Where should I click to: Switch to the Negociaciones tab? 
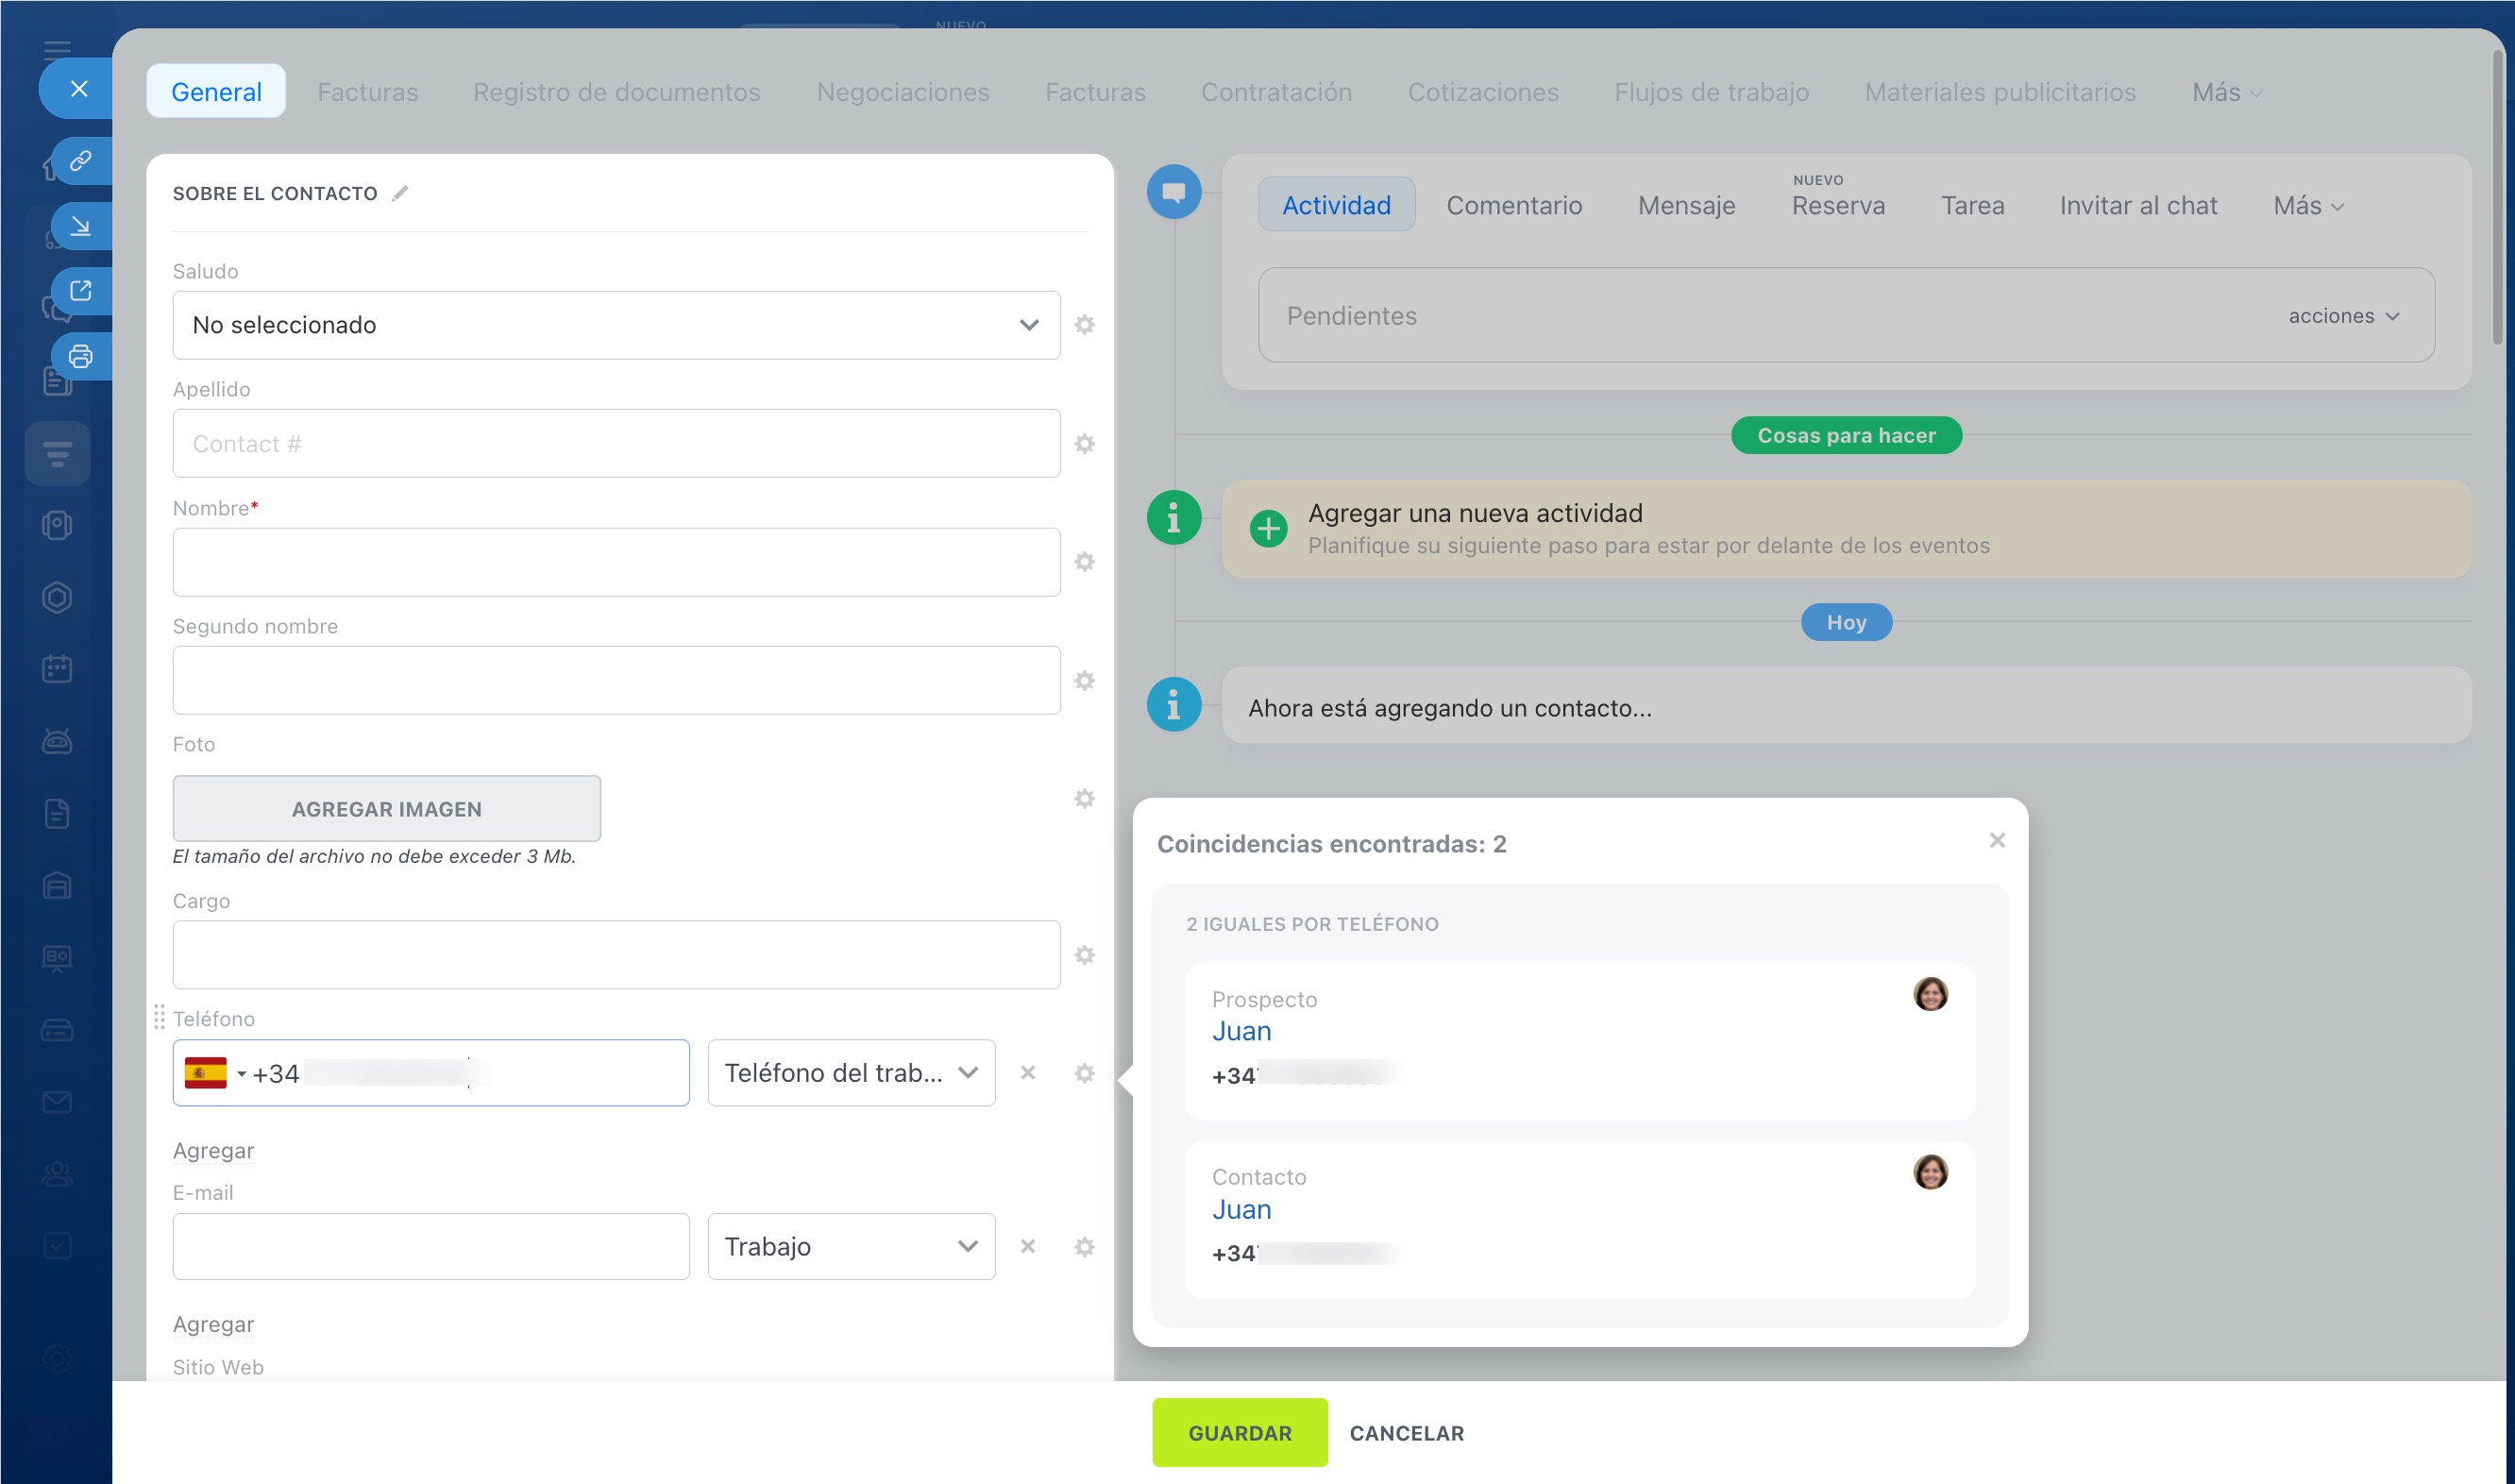click(902, 92)
